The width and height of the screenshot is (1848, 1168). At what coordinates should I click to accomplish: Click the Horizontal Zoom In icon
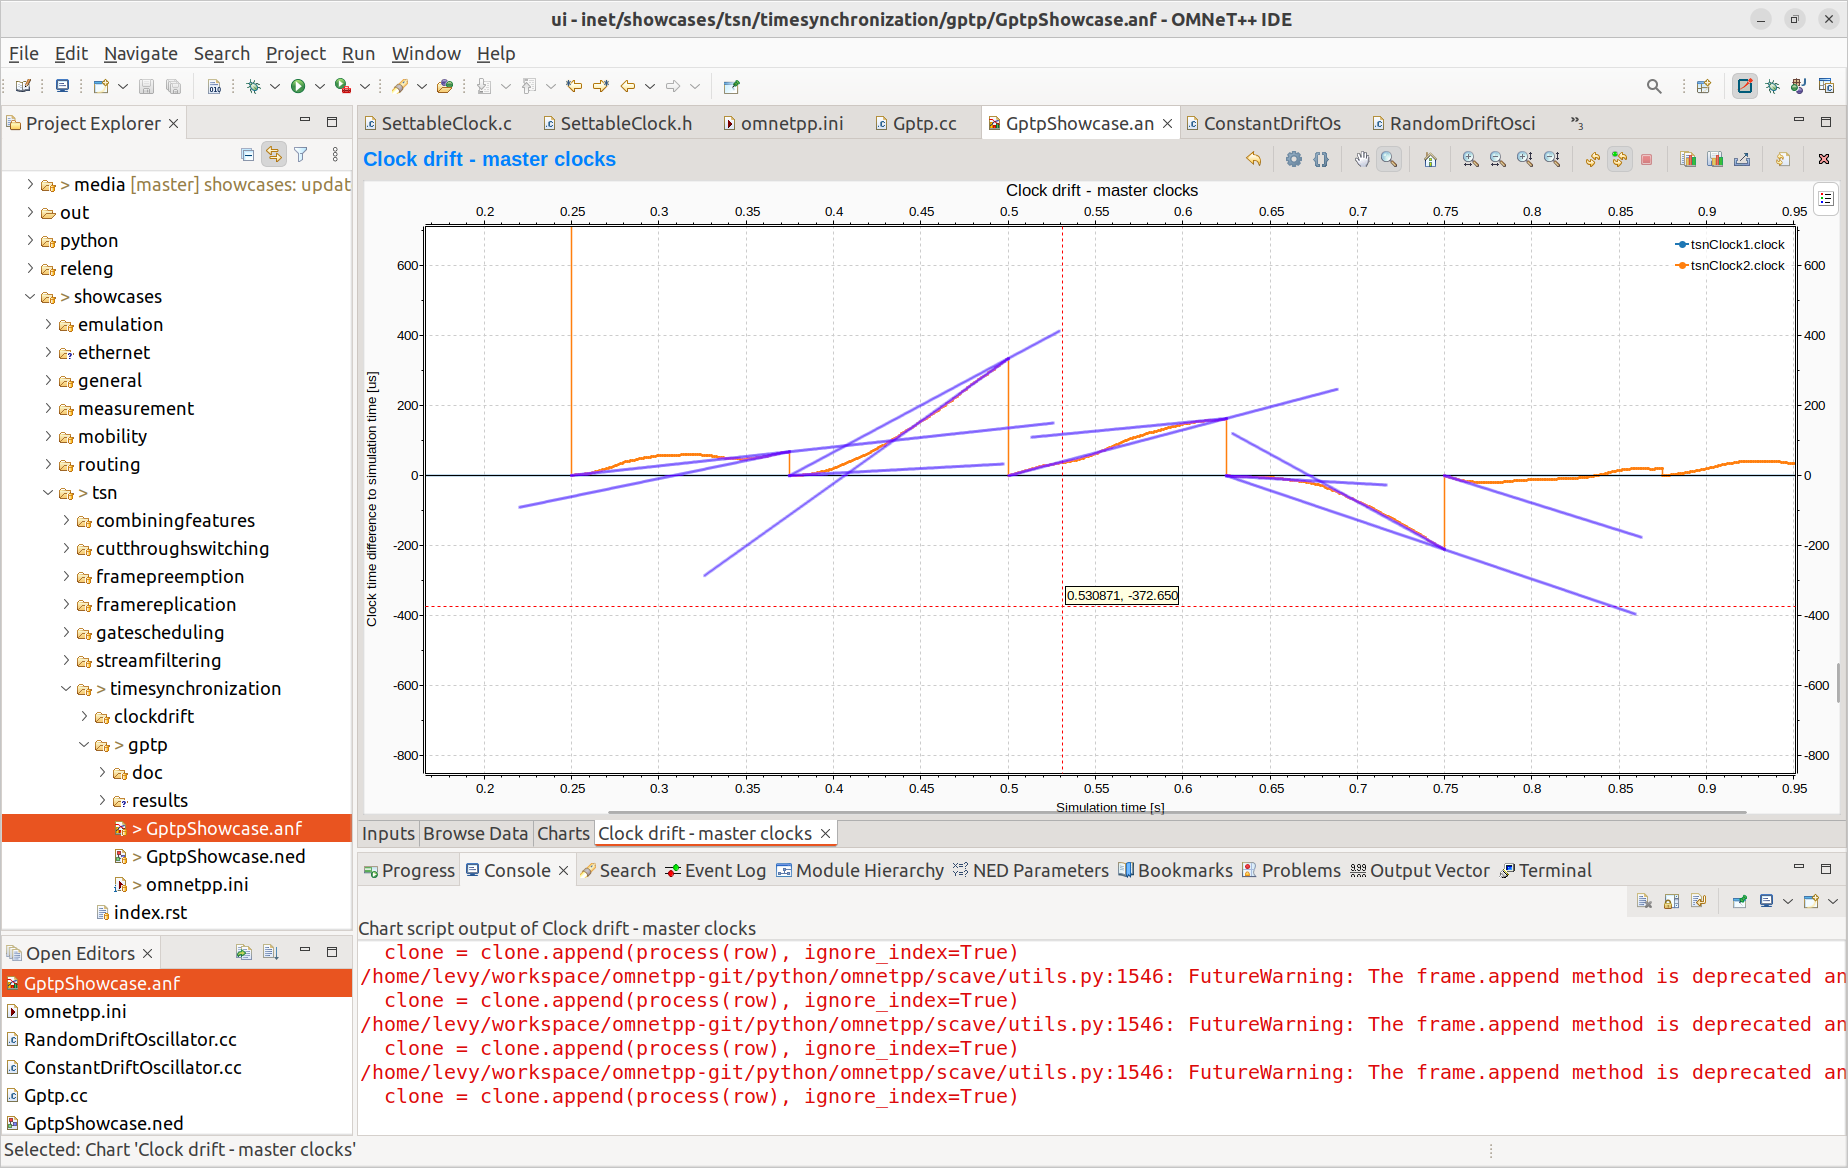pos(1470,159)
